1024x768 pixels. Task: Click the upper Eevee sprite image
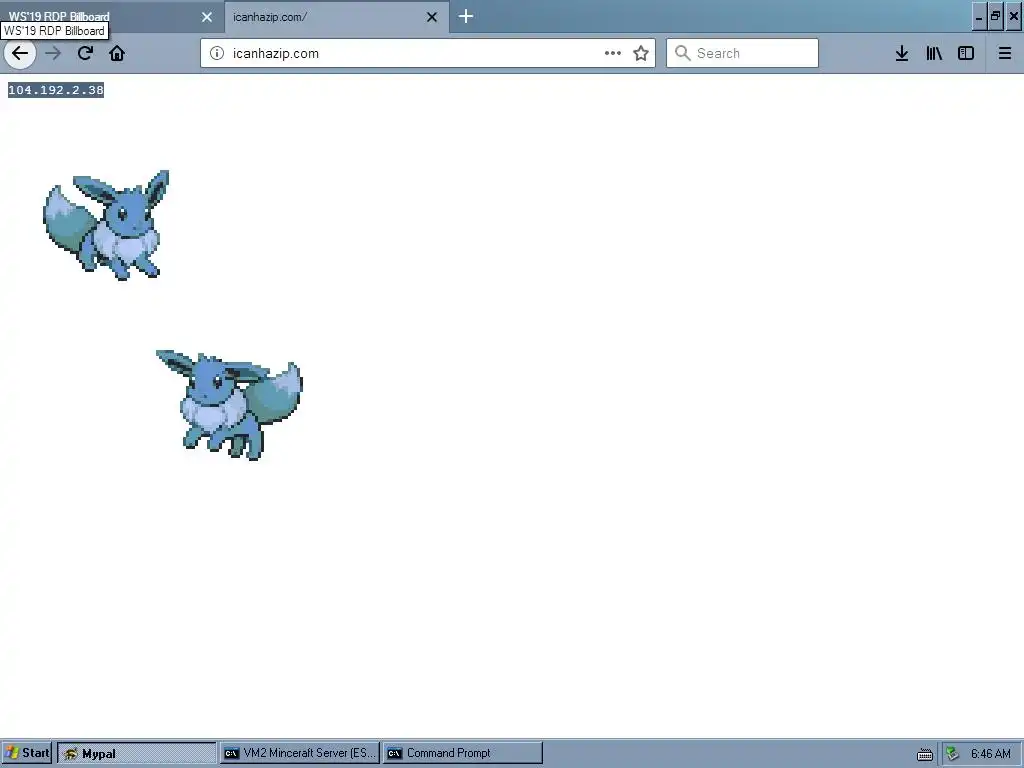(x=106, y=225)
